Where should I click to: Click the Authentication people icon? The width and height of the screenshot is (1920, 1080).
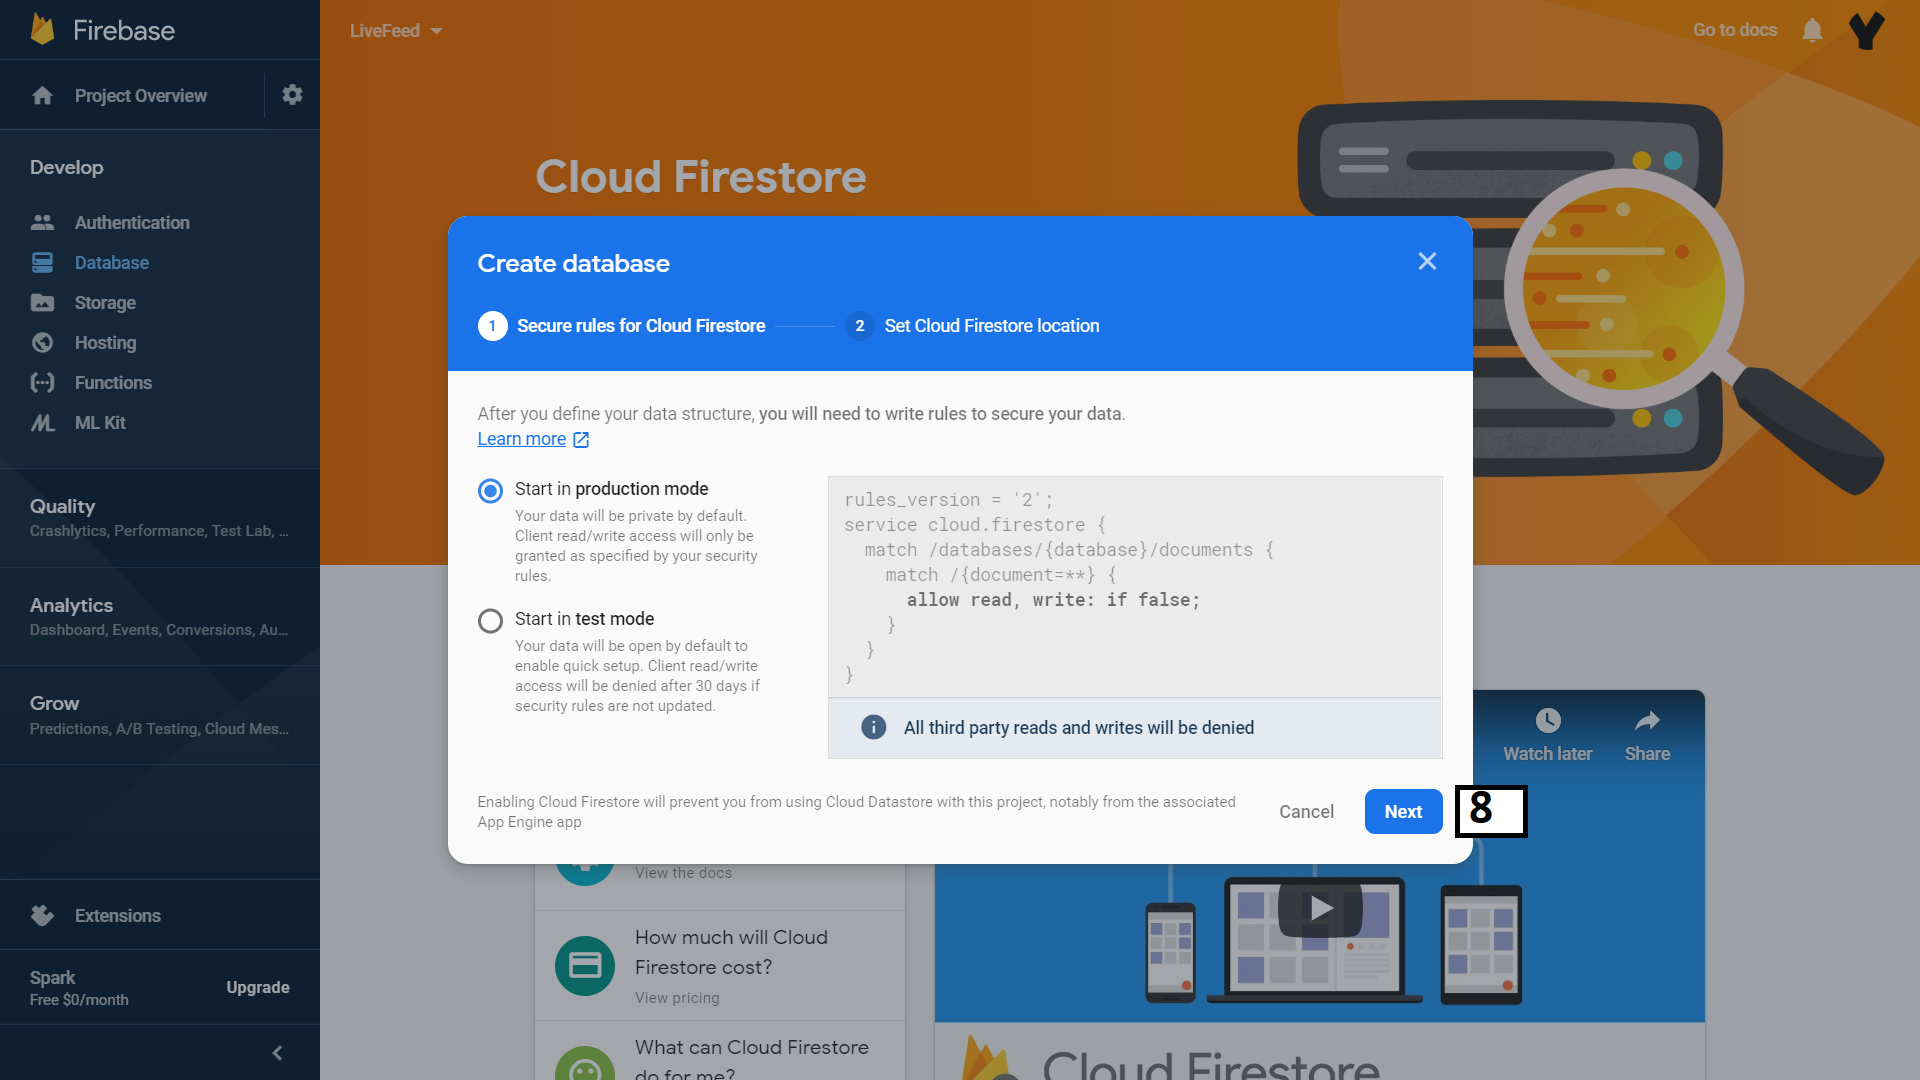pyautogui.click(x=42, y=222)
